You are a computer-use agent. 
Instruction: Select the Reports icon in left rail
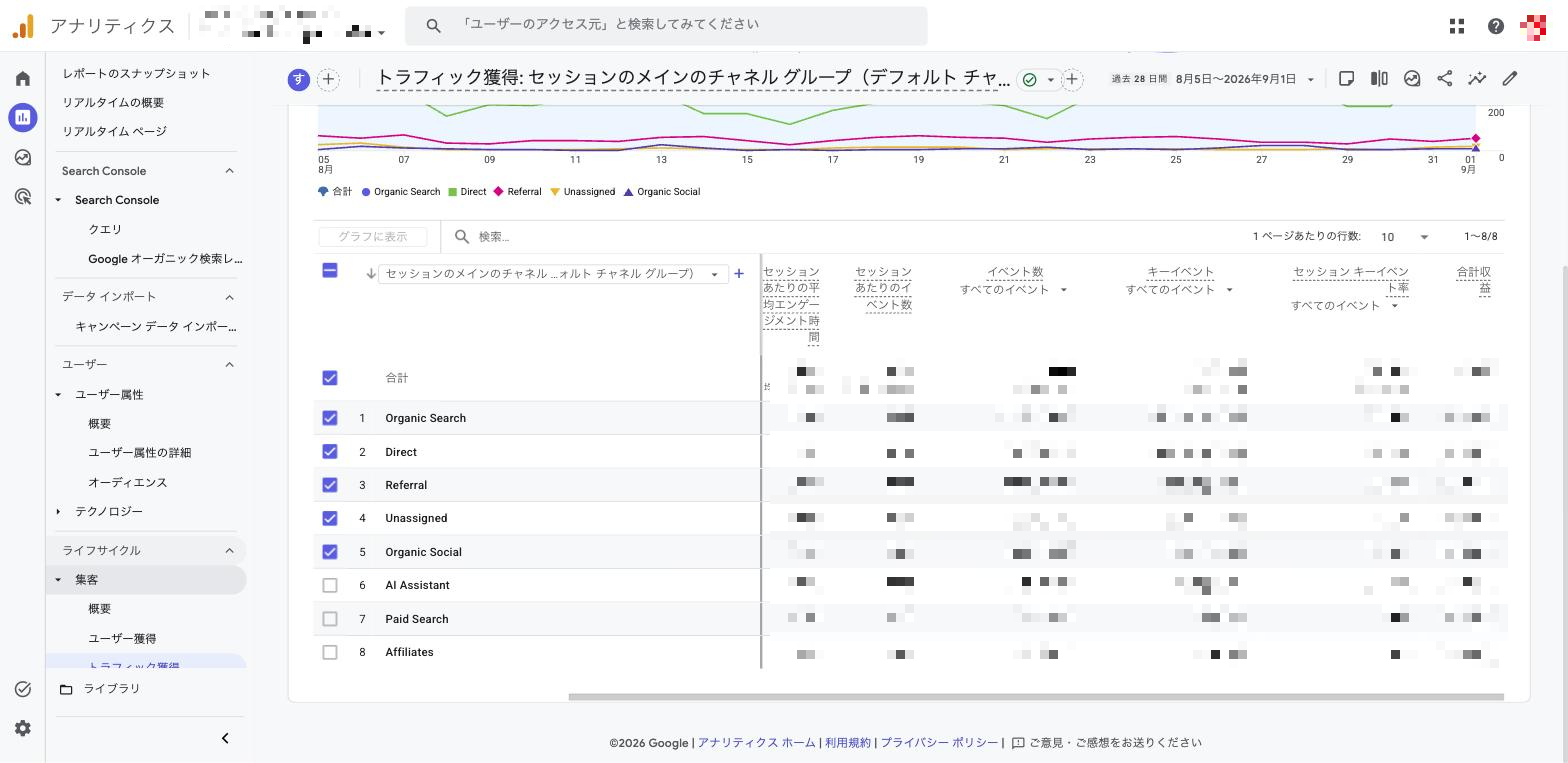click(x=23, y=117)
